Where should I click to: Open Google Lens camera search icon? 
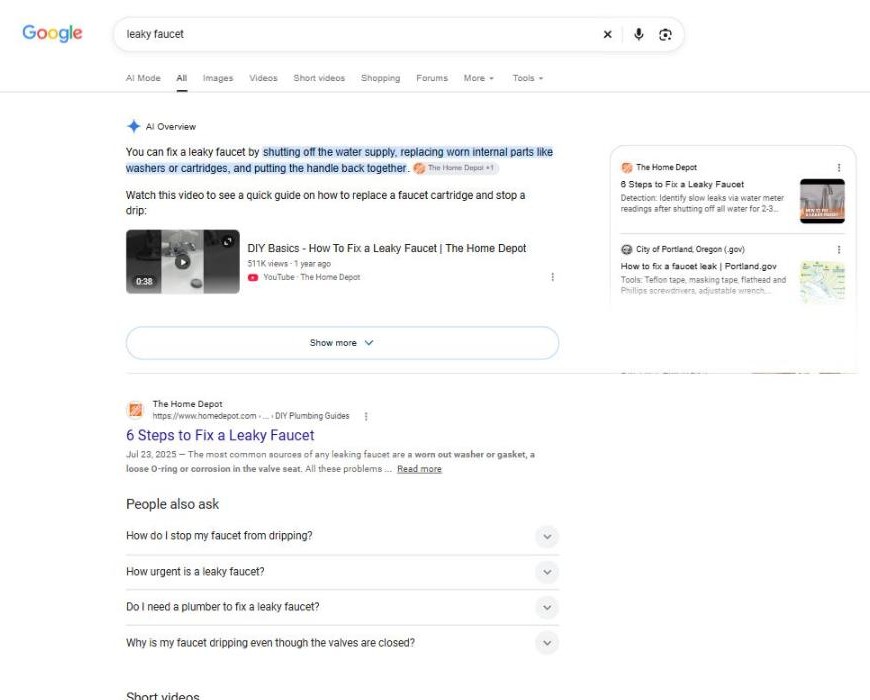coord(665,34)
